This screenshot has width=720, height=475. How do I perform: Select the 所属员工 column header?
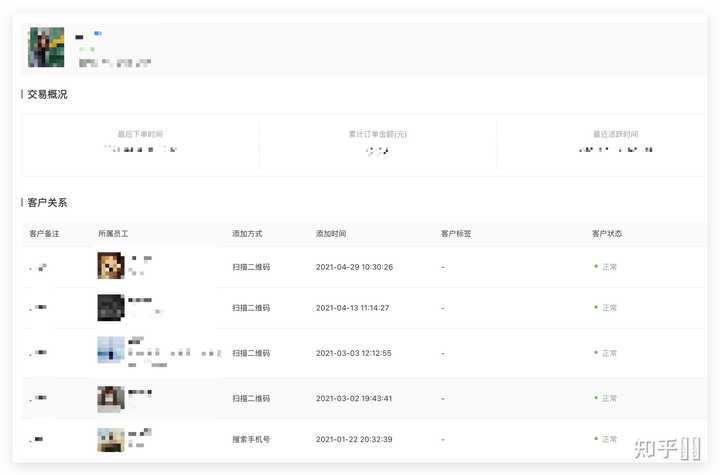[x=113, y=234]
